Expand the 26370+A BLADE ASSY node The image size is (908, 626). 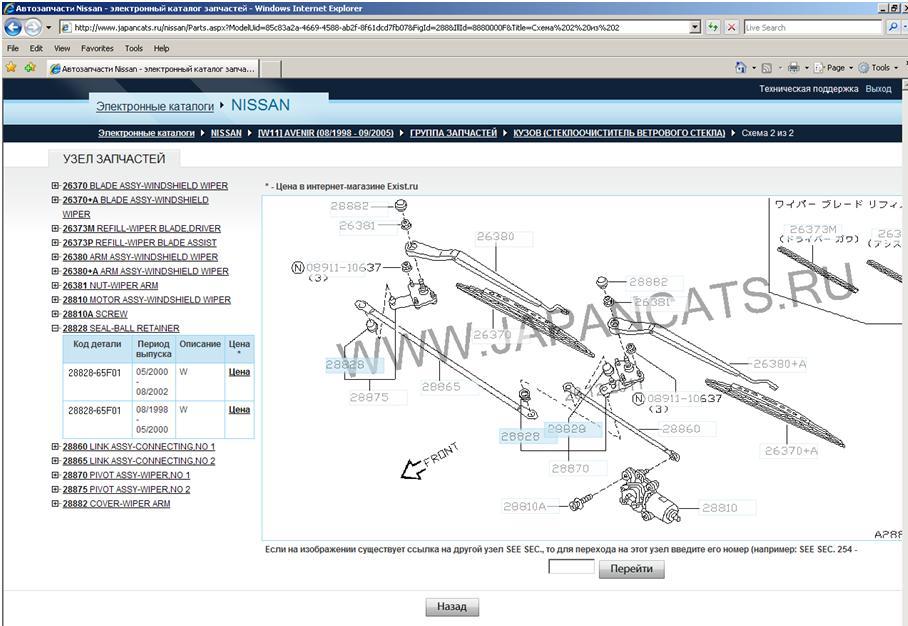point(55,200)
